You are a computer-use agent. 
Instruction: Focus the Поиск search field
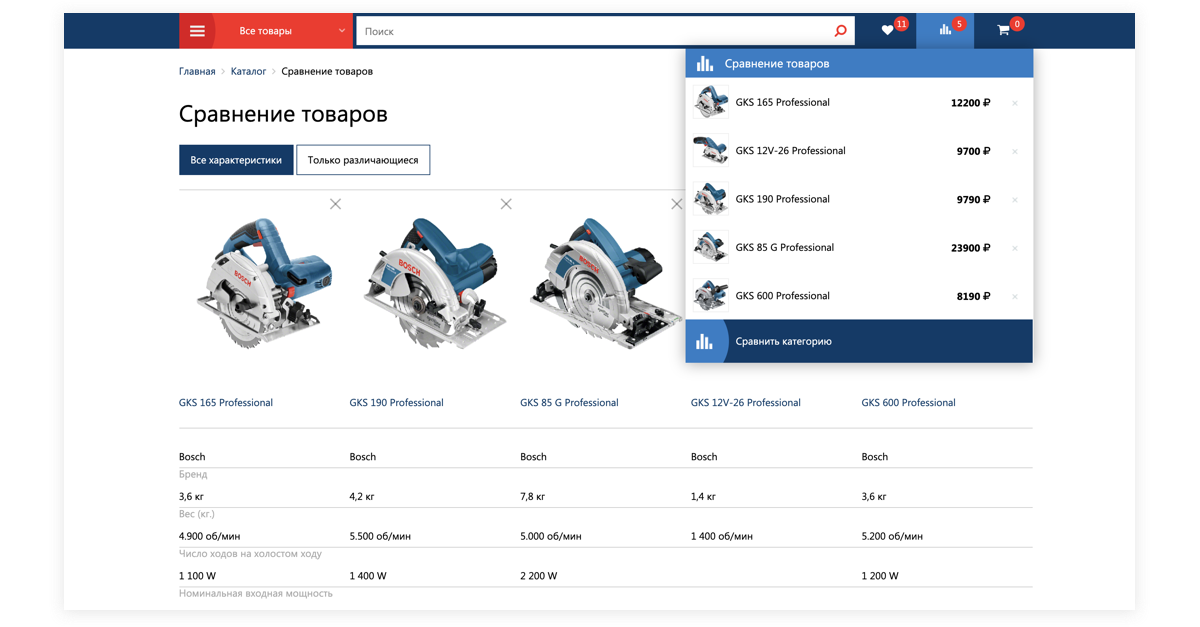pos(595,31)
